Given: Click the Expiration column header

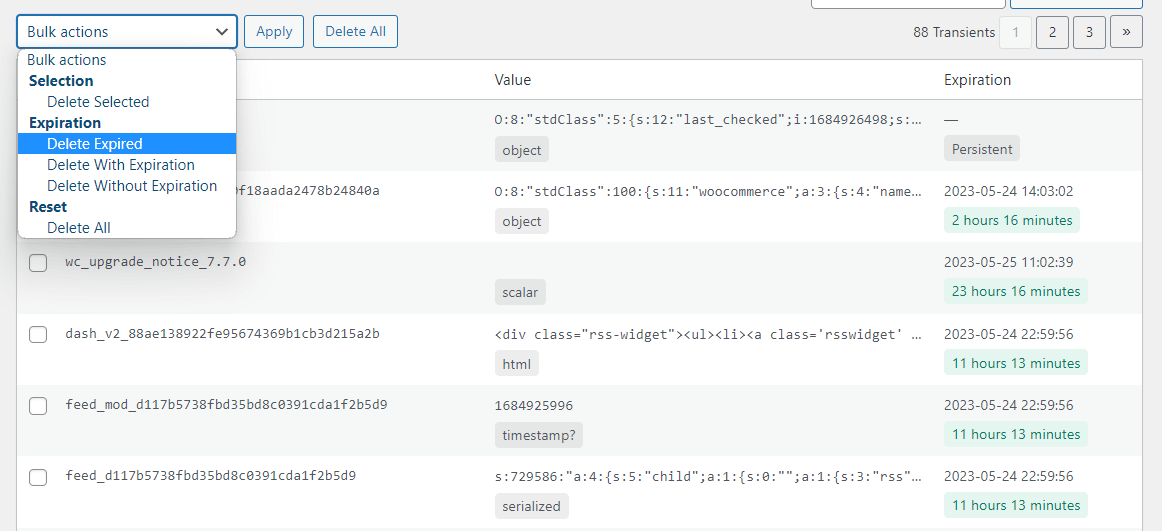Looking at the screenshot, I should (x=977, y=80).
